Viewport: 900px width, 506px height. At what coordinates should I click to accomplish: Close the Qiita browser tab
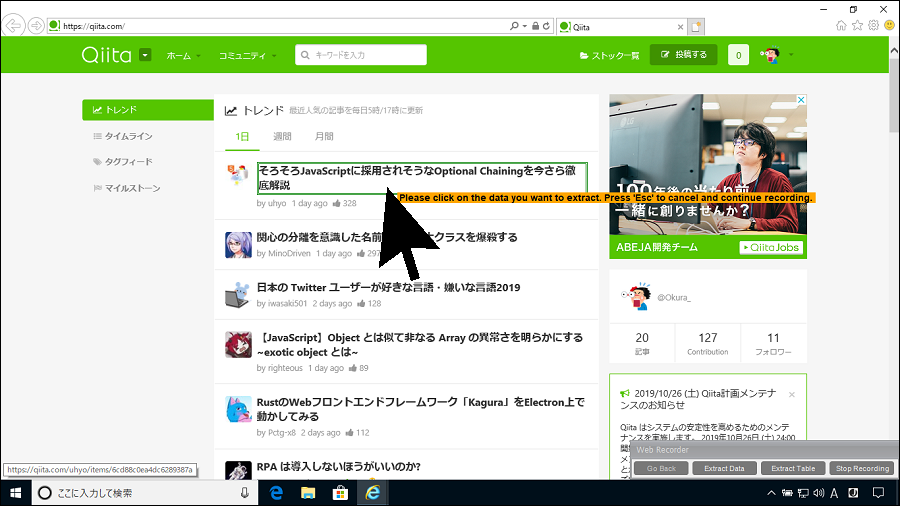point(680,27)
